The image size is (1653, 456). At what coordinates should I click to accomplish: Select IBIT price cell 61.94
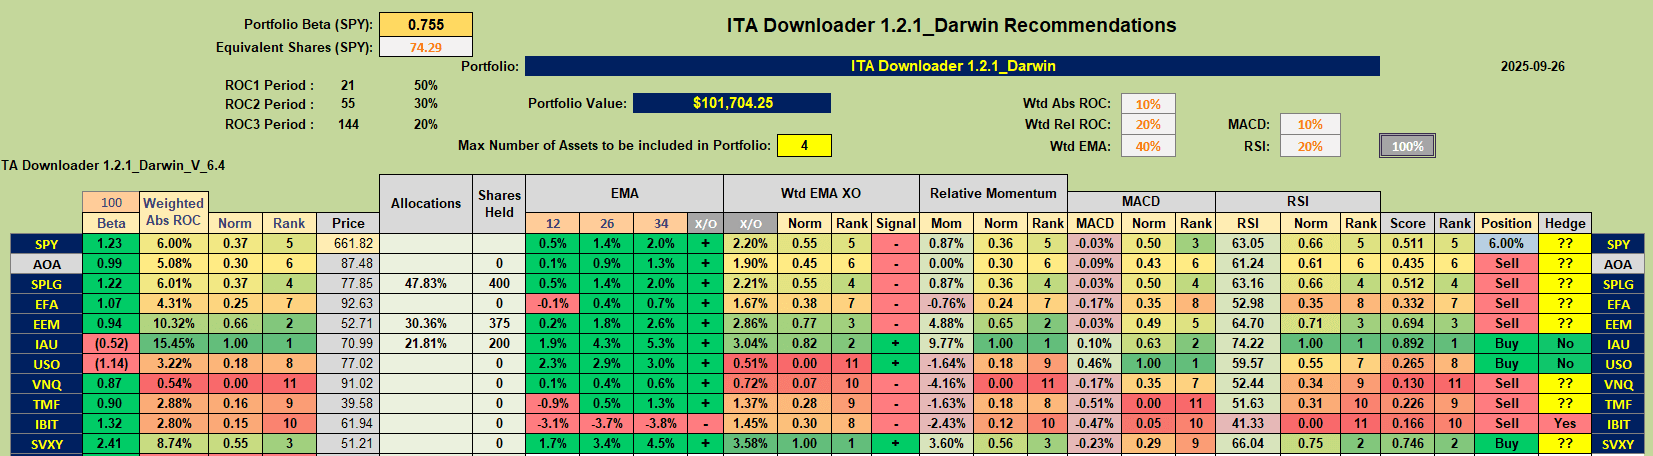coord(348,423)
